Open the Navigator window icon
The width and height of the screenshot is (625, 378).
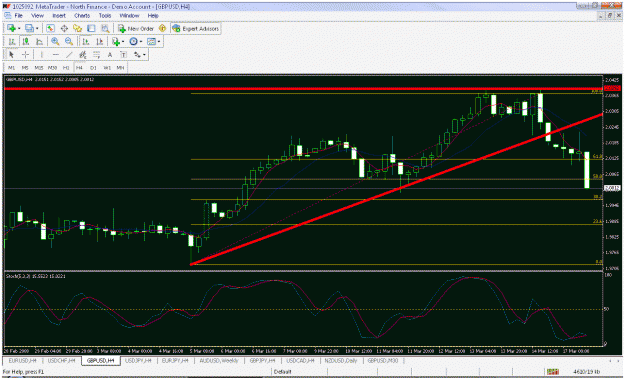(77, 28)
